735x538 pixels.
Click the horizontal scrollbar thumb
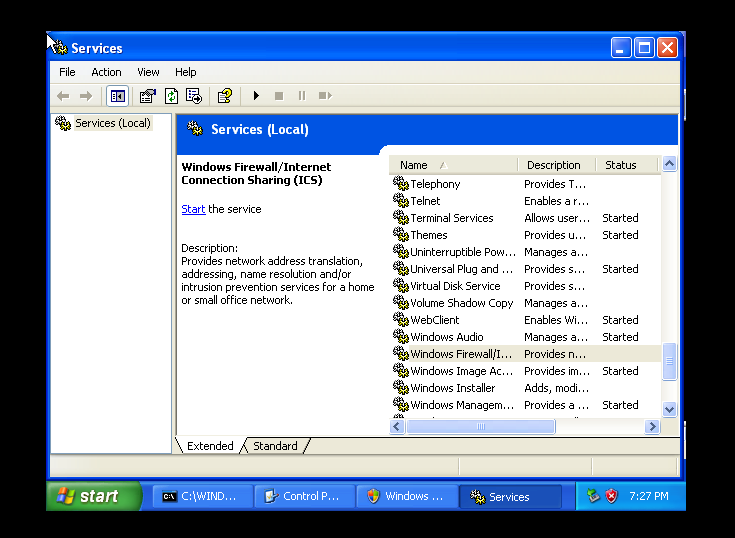pyautogui.click(x=481, y=426)
